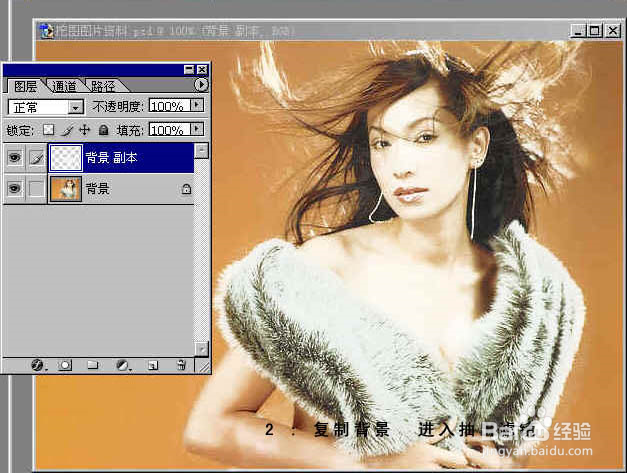Minimize the document window

577,31
